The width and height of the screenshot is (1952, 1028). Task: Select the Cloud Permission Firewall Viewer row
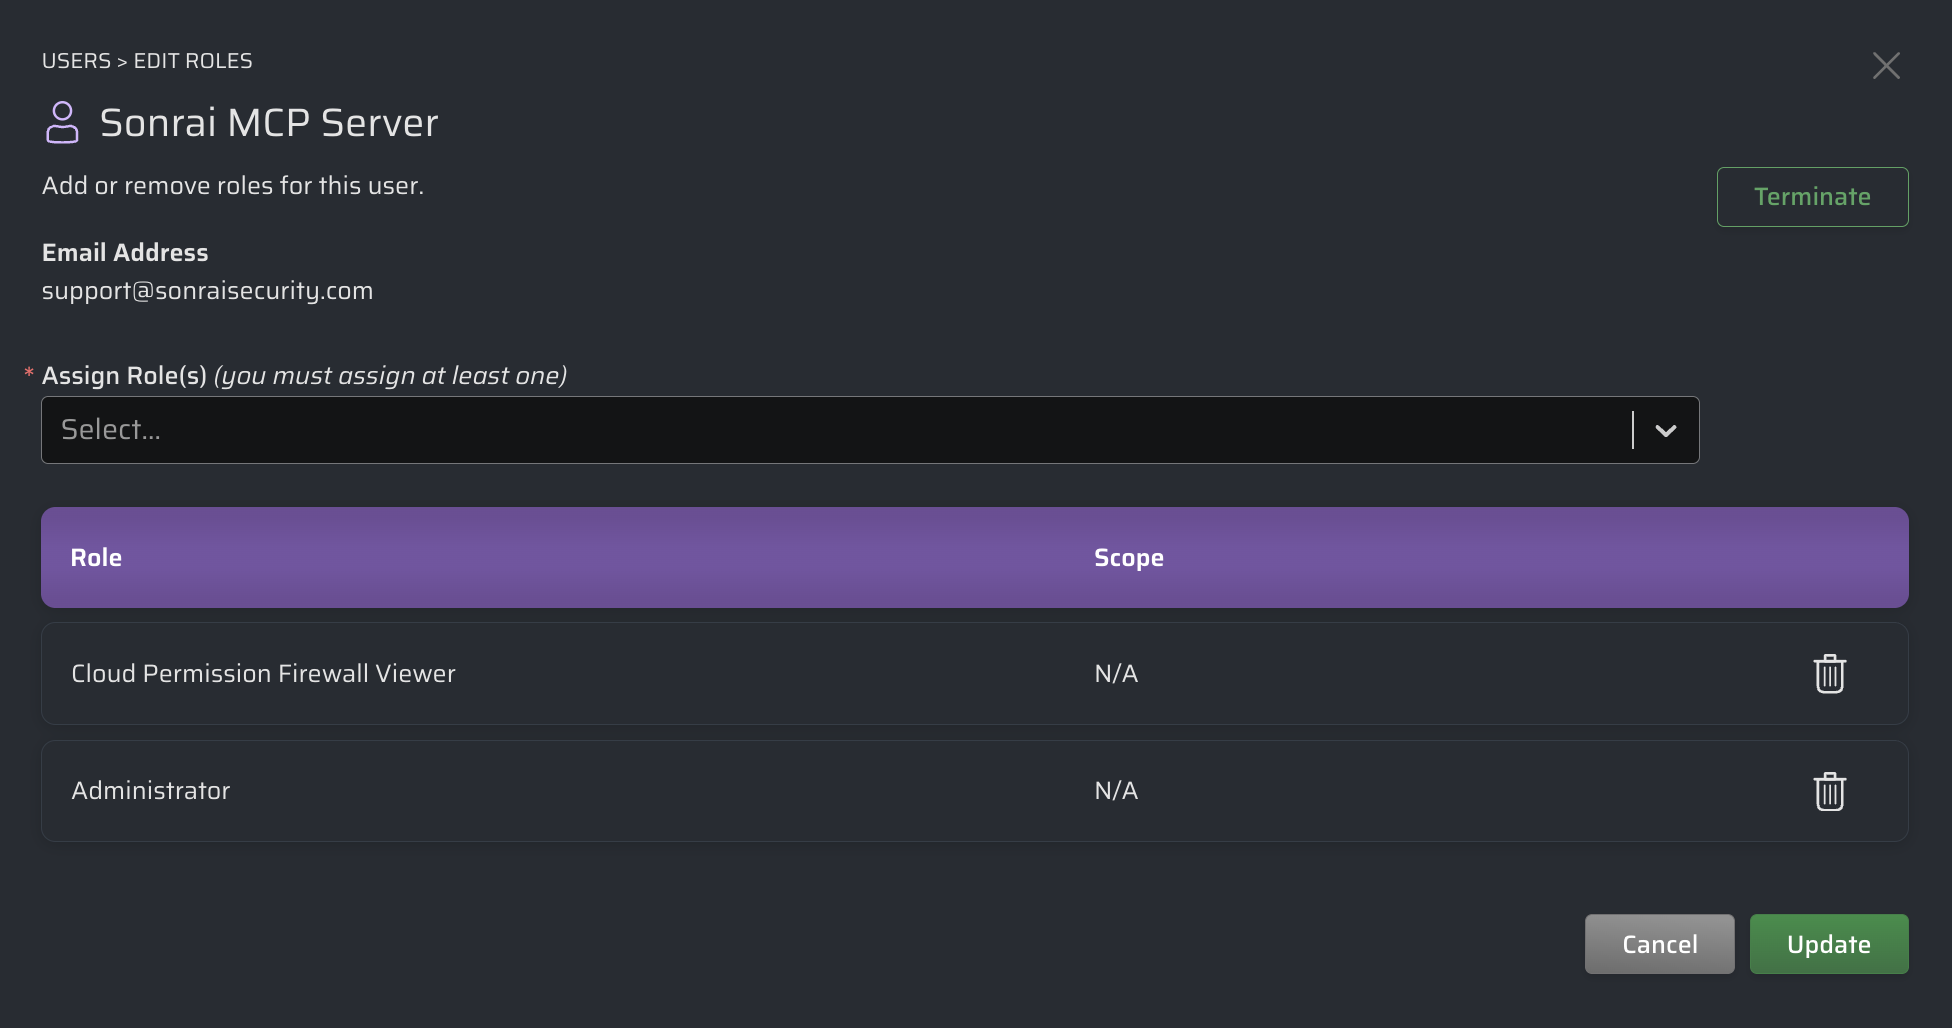[263, 674]
